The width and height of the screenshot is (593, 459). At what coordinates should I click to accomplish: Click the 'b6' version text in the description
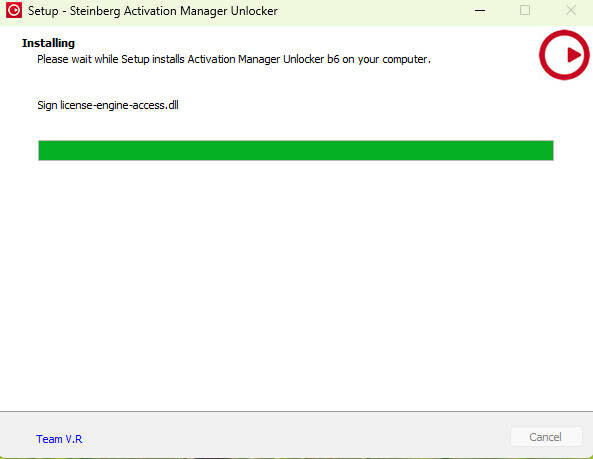[x=333, y=59]
